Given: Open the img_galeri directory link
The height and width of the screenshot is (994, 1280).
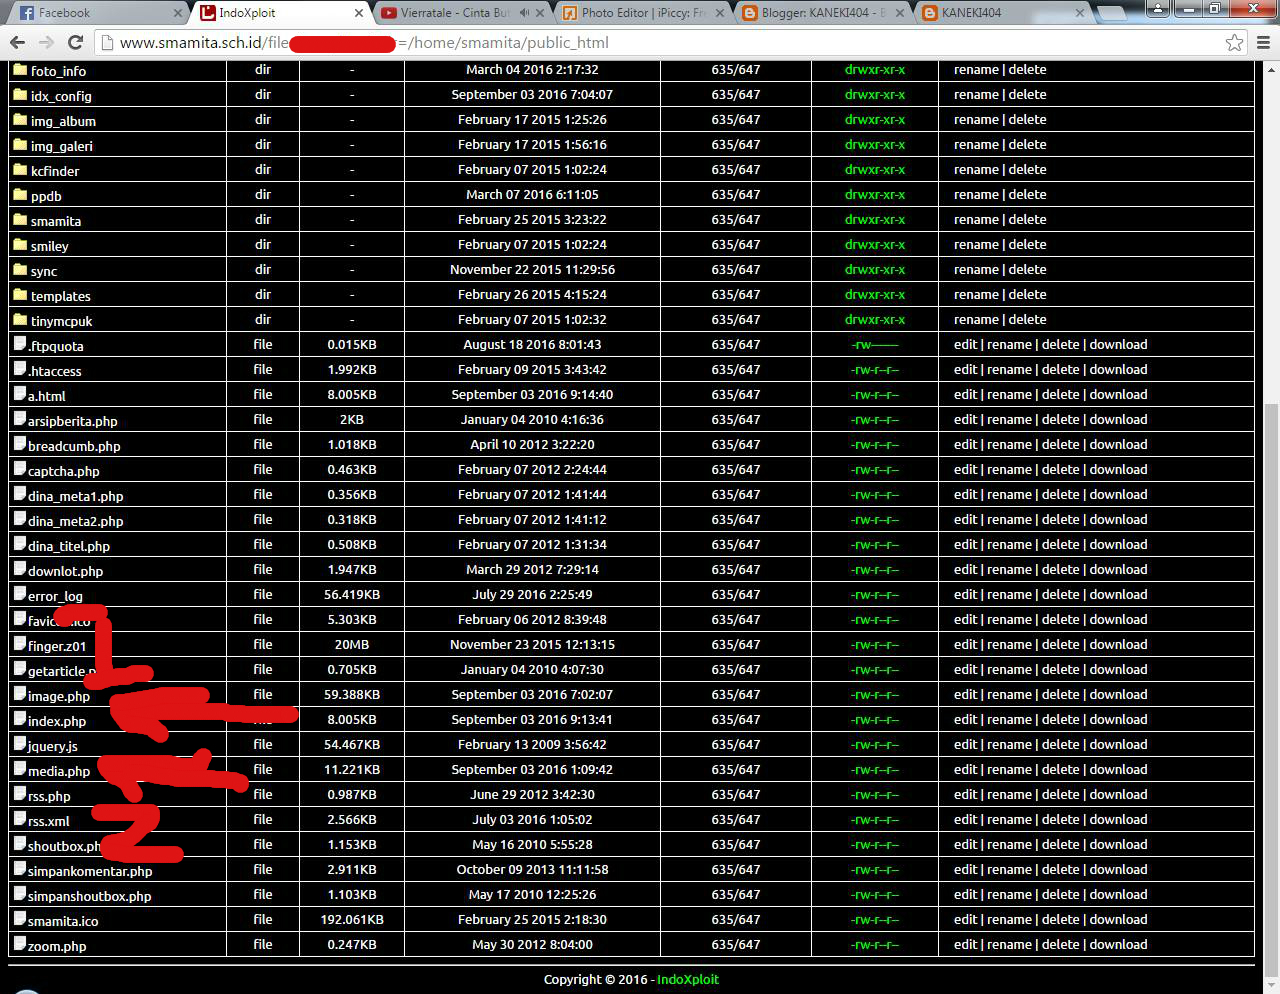Looking at the screenshot, I should [x=62, y=146].
